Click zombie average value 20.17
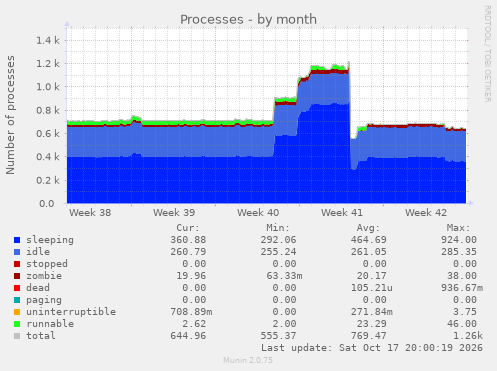 pyautogui.click(x=372, y=276)
